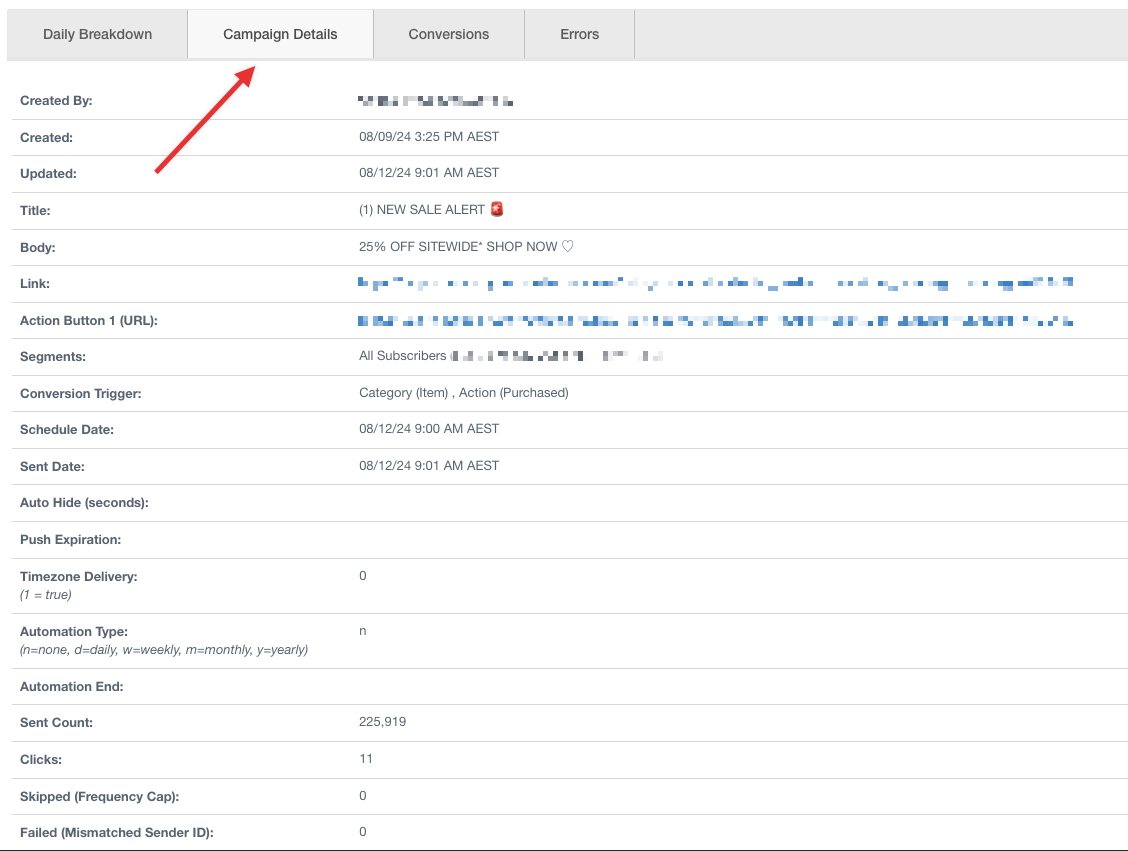The image size is (1128, 851).
Task: Click the Failed (Mismatched Sender ID) label
Action: point(117,832)
